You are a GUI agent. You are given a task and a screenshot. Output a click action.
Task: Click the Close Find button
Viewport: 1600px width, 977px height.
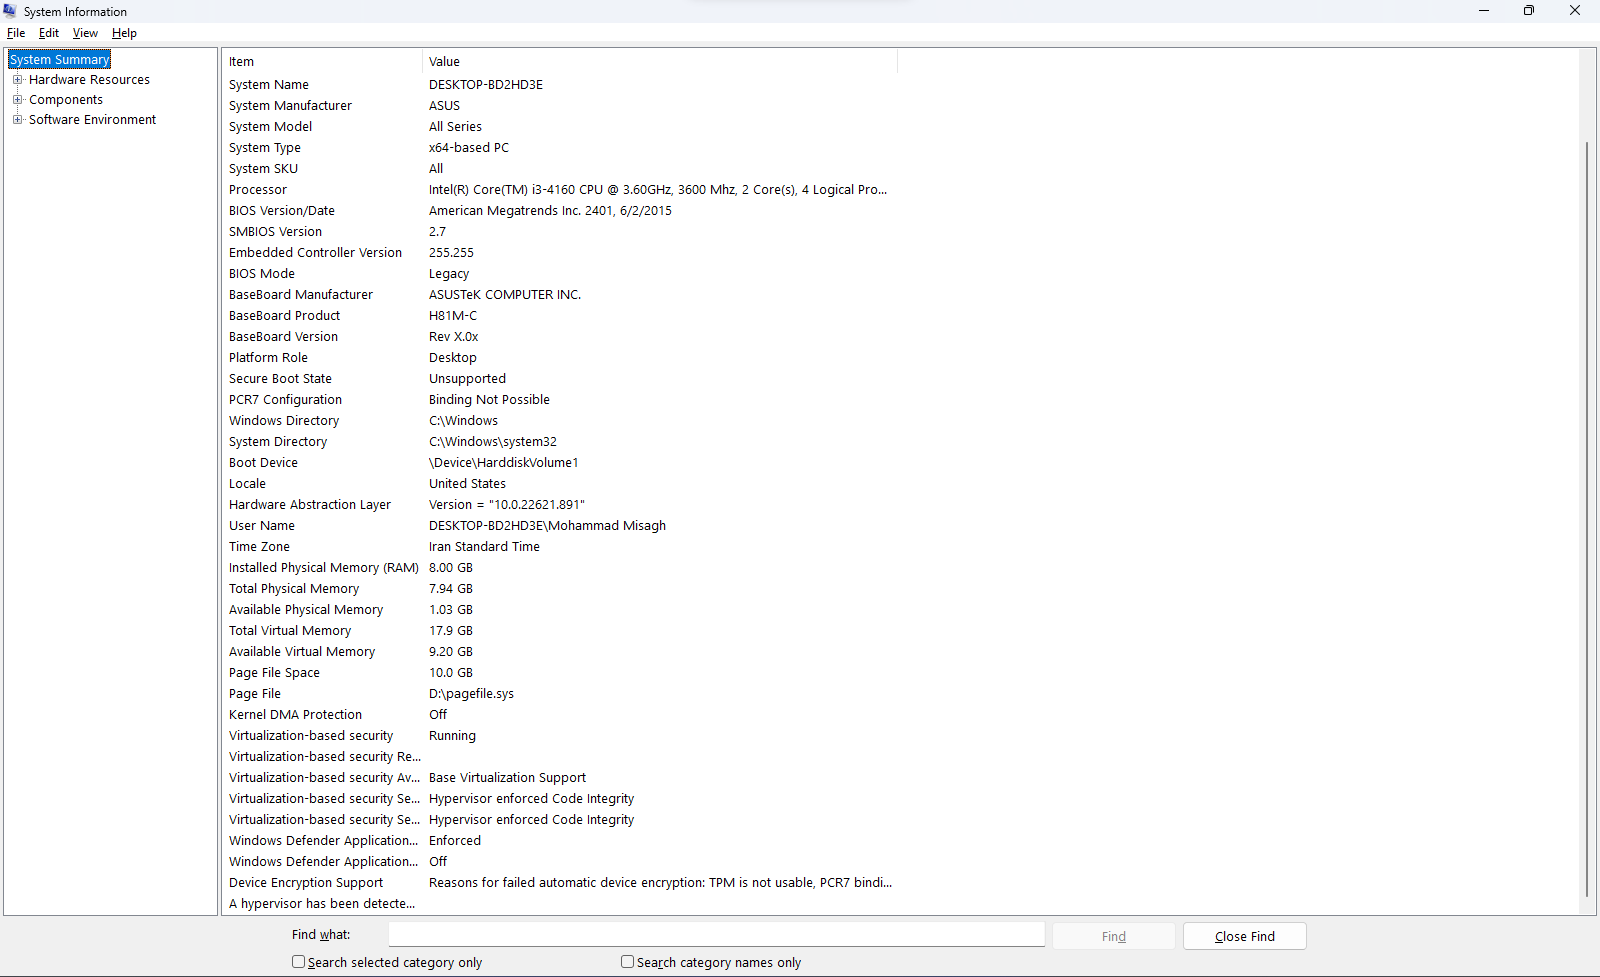(x=1245, y=936)
